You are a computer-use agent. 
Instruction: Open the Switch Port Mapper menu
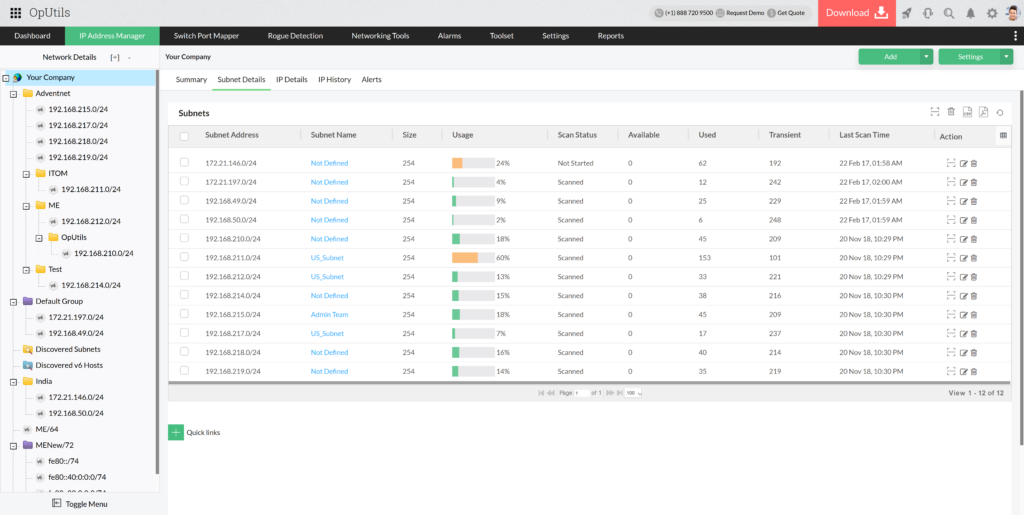(206, 36)
